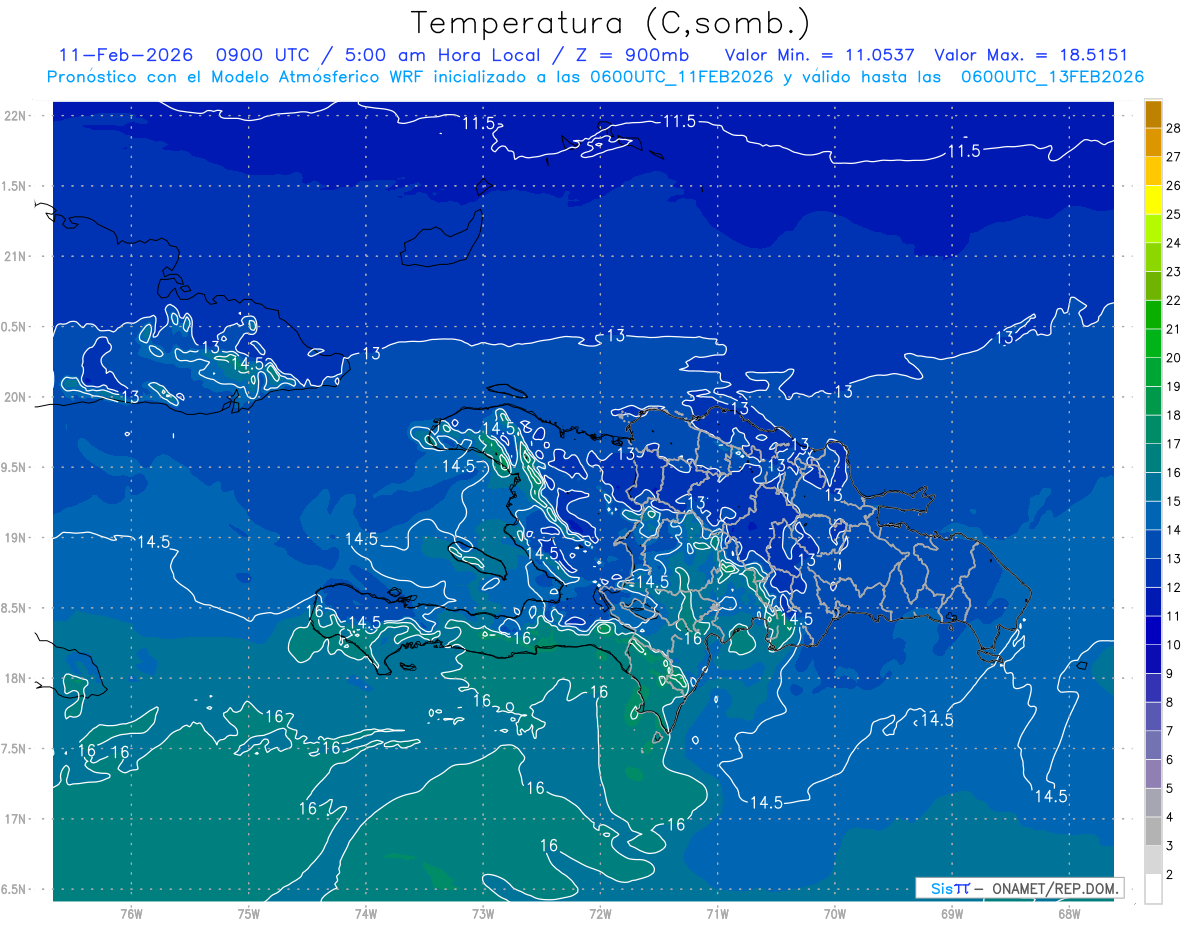Image resolution: width=1200 pixels, height=927 pixels.
Task: Click the '5' color scale label
Action: click(1170, 789)
